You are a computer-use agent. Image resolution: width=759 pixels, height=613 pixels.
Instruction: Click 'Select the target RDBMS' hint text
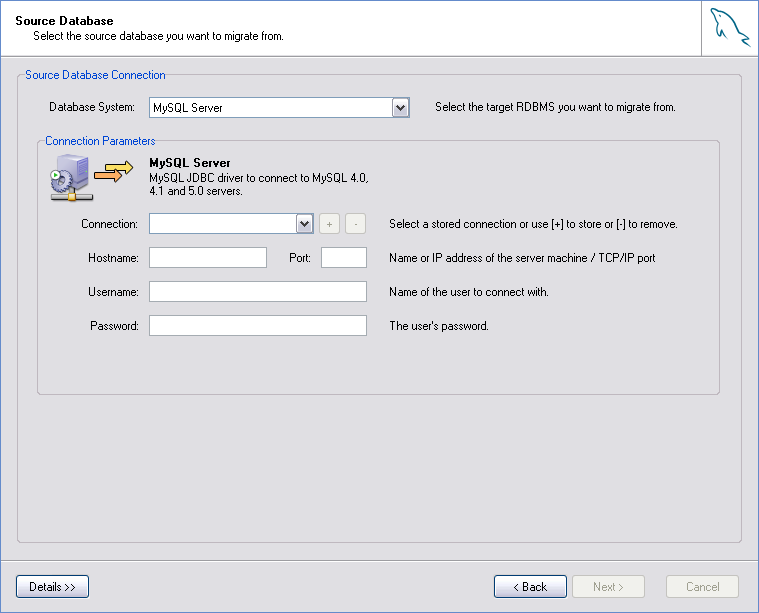tap(555, 107)
